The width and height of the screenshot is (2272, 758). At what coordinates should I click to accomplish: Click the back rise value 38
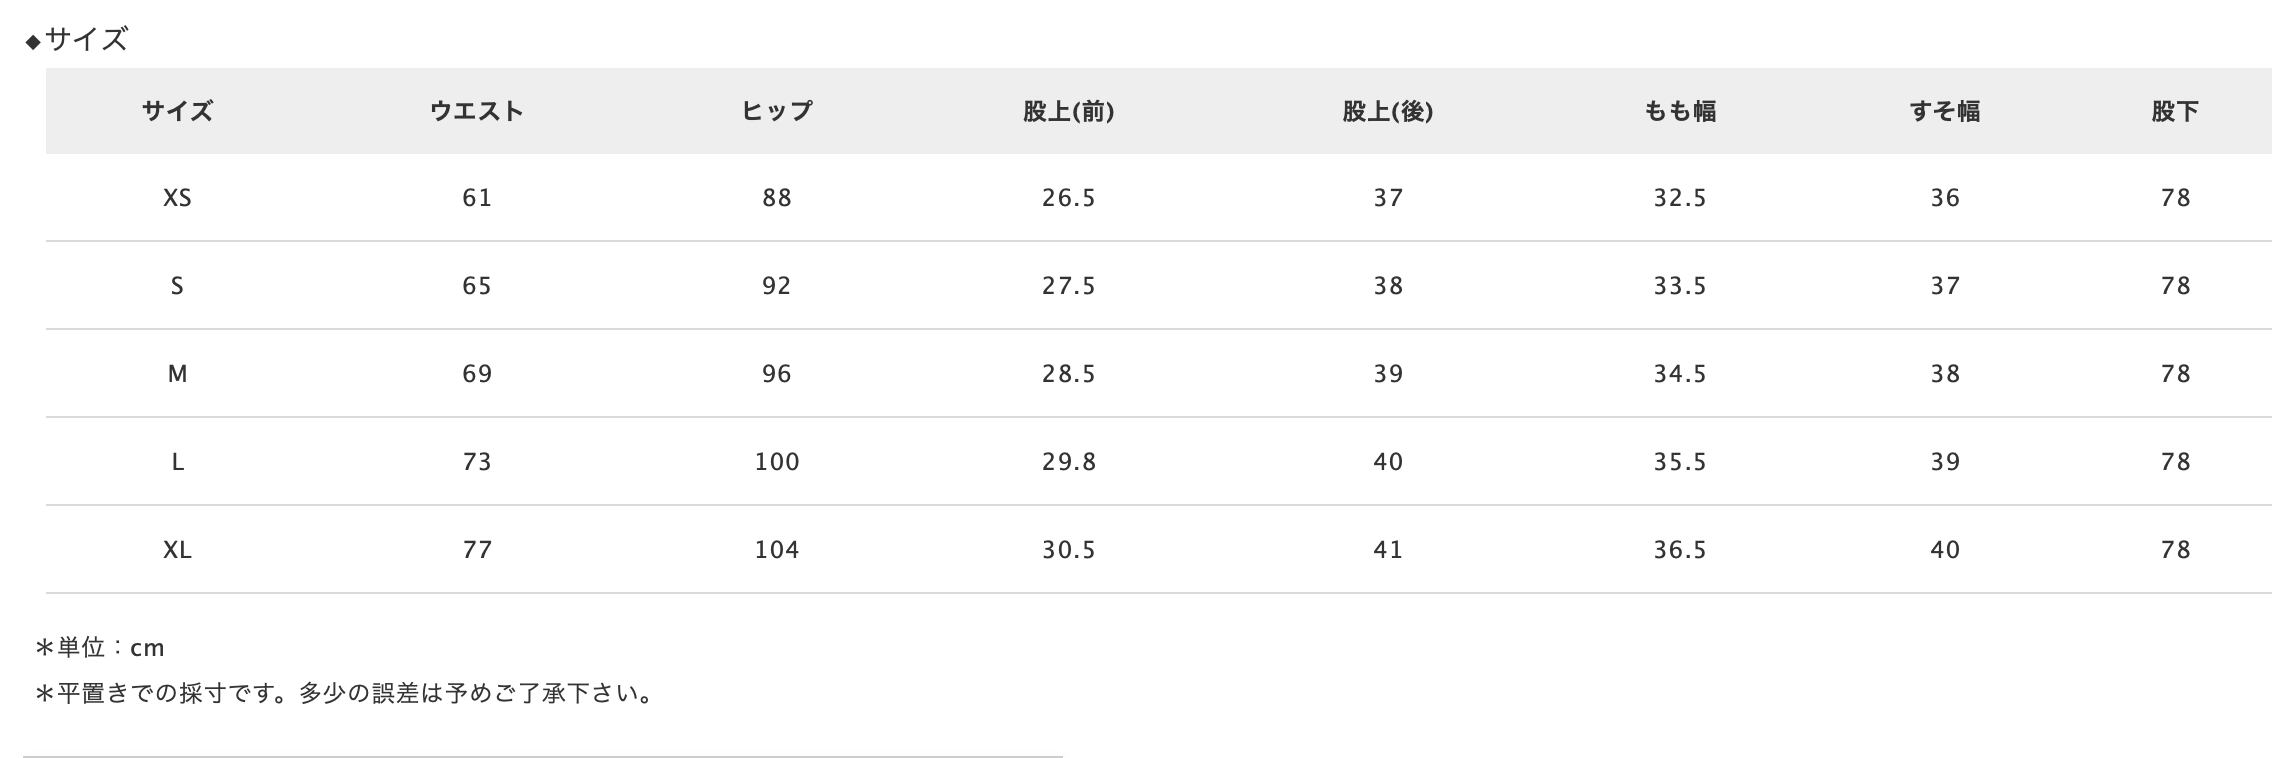1387,286
